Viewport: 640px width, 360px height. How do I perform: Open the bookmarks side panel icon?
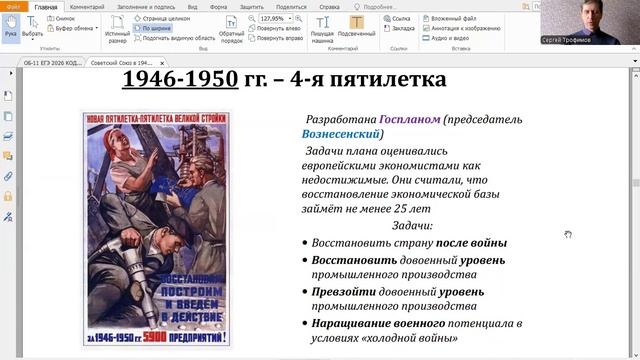[x=8, y=96]
